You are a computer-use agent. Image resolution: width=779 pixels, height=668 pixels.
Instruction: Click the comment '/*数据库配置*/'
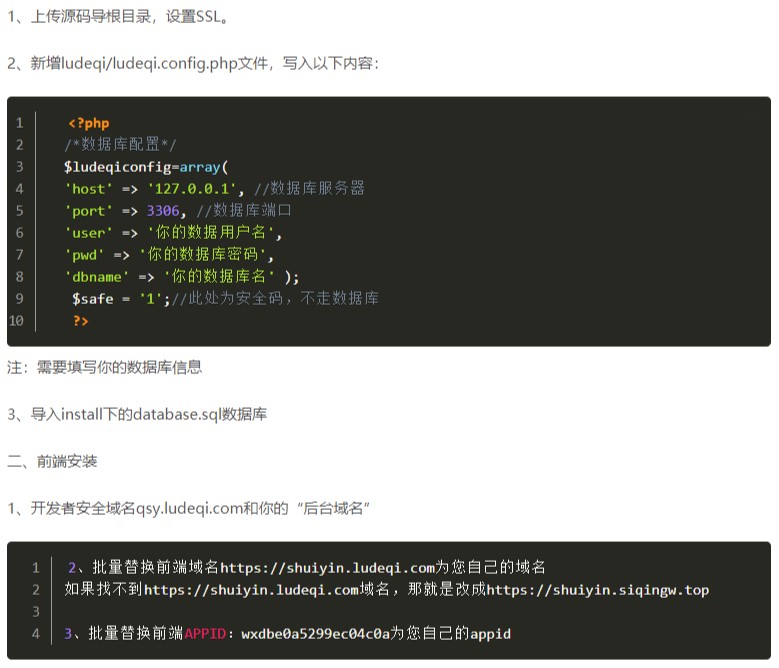[120, 145]
